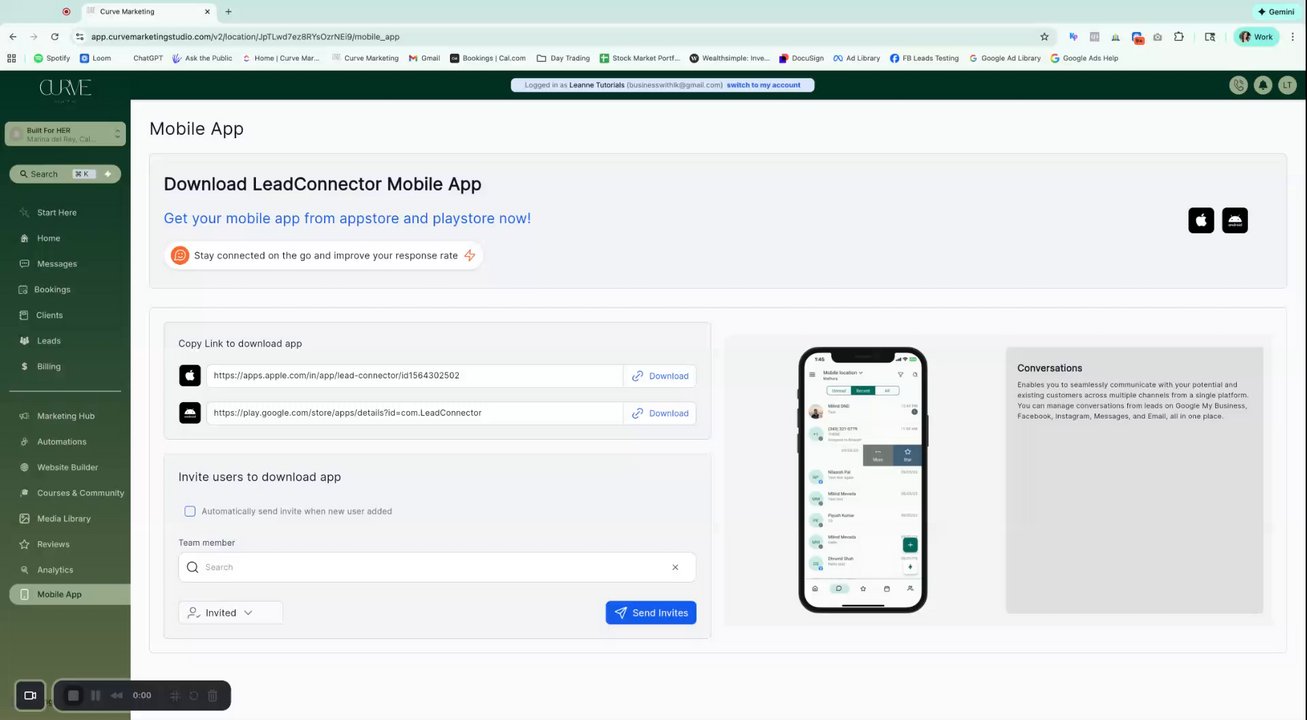
Task: Open the Google Ads Help bookmark
Action: click(1084, 58)
